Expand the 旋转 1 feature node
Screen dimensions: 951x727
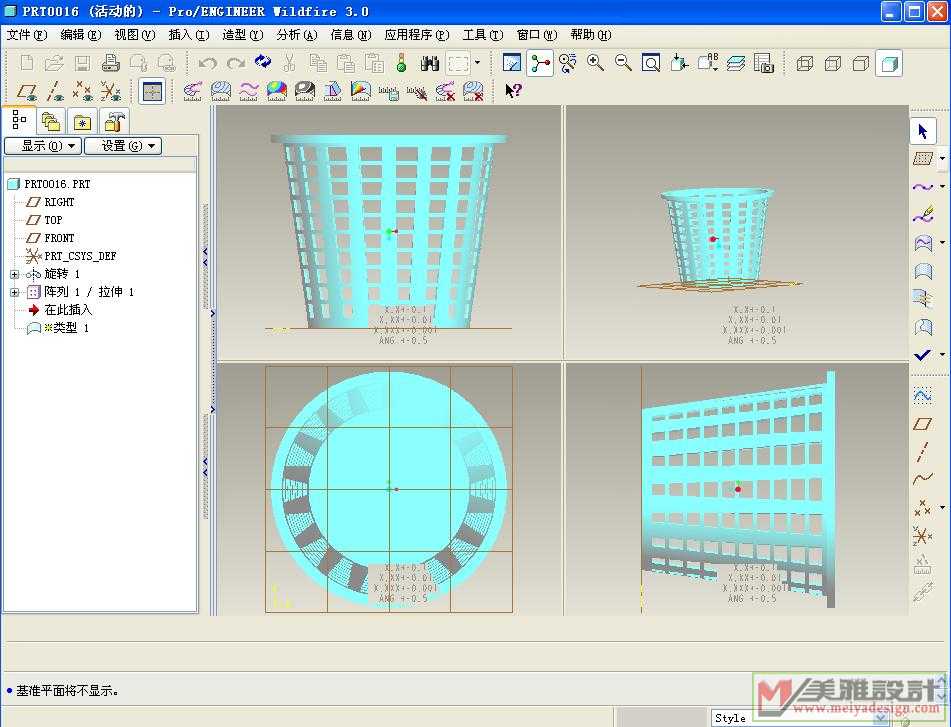(x=15, y=274)
